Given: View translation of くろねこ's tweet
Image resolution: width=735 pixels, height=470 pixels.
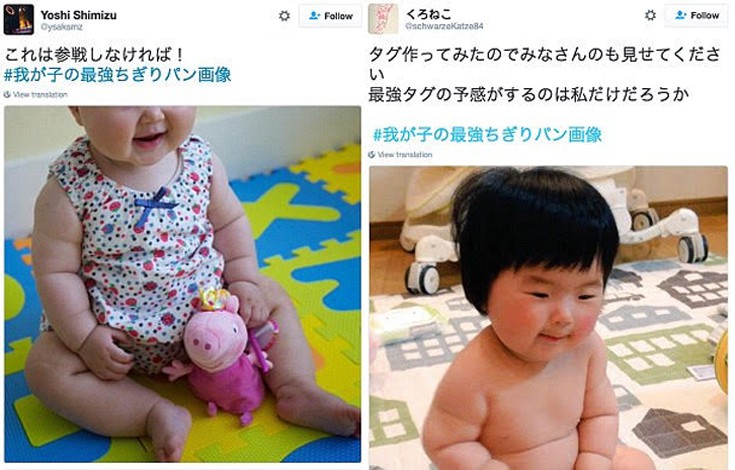Looking at the screenshot, I should [x=405, y=155].
